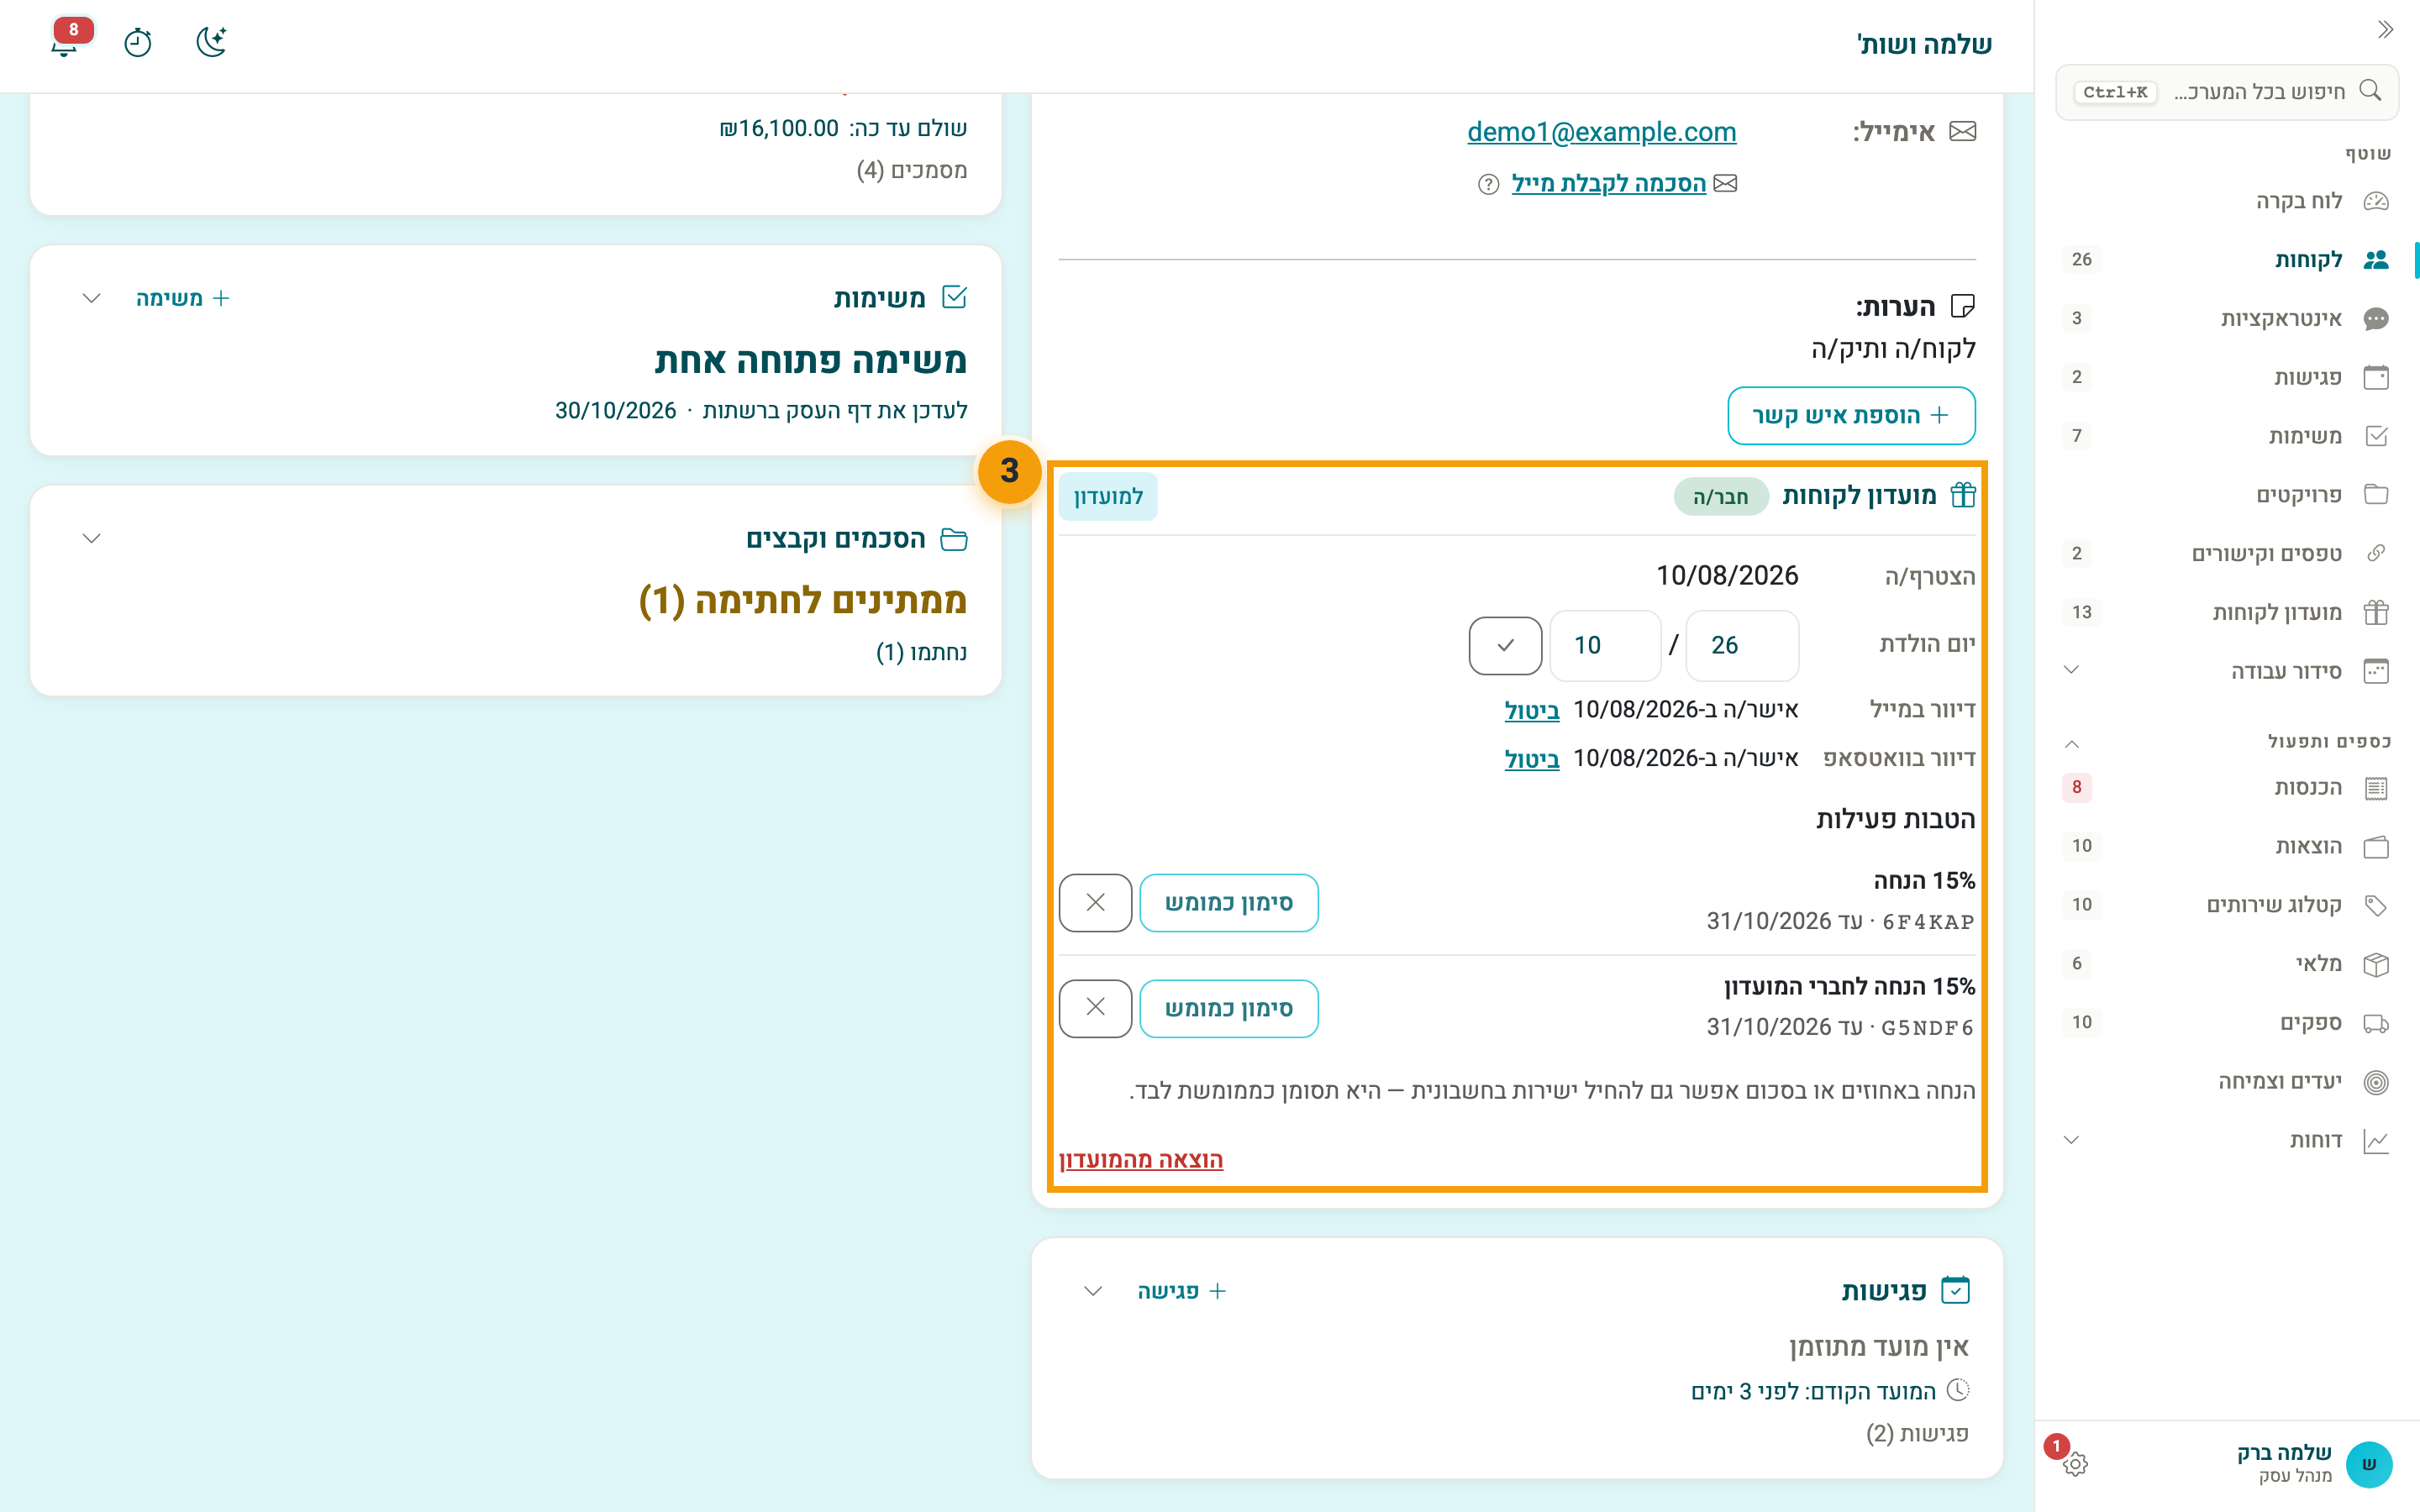This screenshot has height=1512, width=2420.
Task: Cancel דיוור במייל with ביטול link
Action: [1532, 710]
